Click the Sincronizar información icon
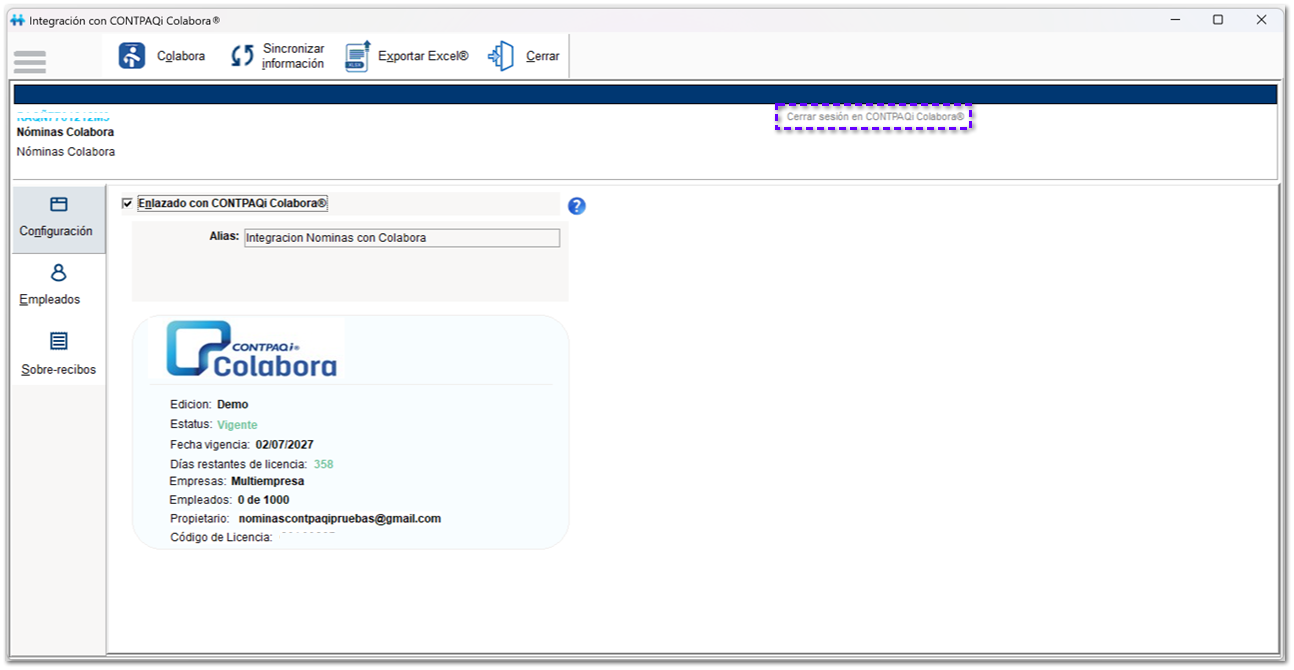The image size is (1294, 670). [x=243, y=56]
